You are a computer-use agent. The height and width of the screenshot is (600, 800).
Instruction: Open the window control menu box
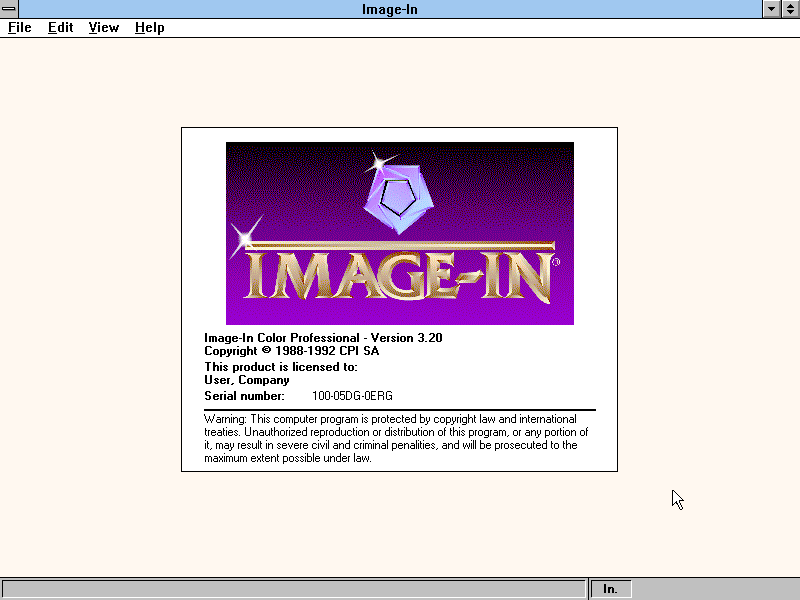(9, 9)
